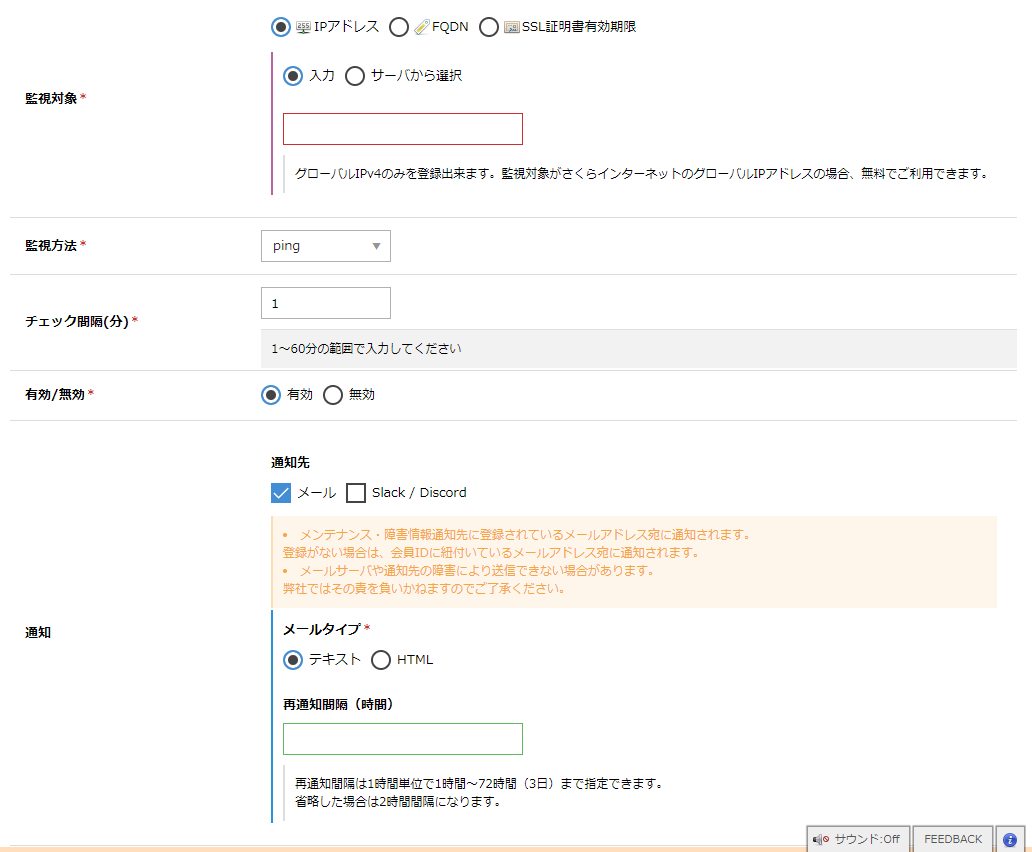Click the SSL certificate icon
This screenshot has width=1032, height=852.
point(512,27)
